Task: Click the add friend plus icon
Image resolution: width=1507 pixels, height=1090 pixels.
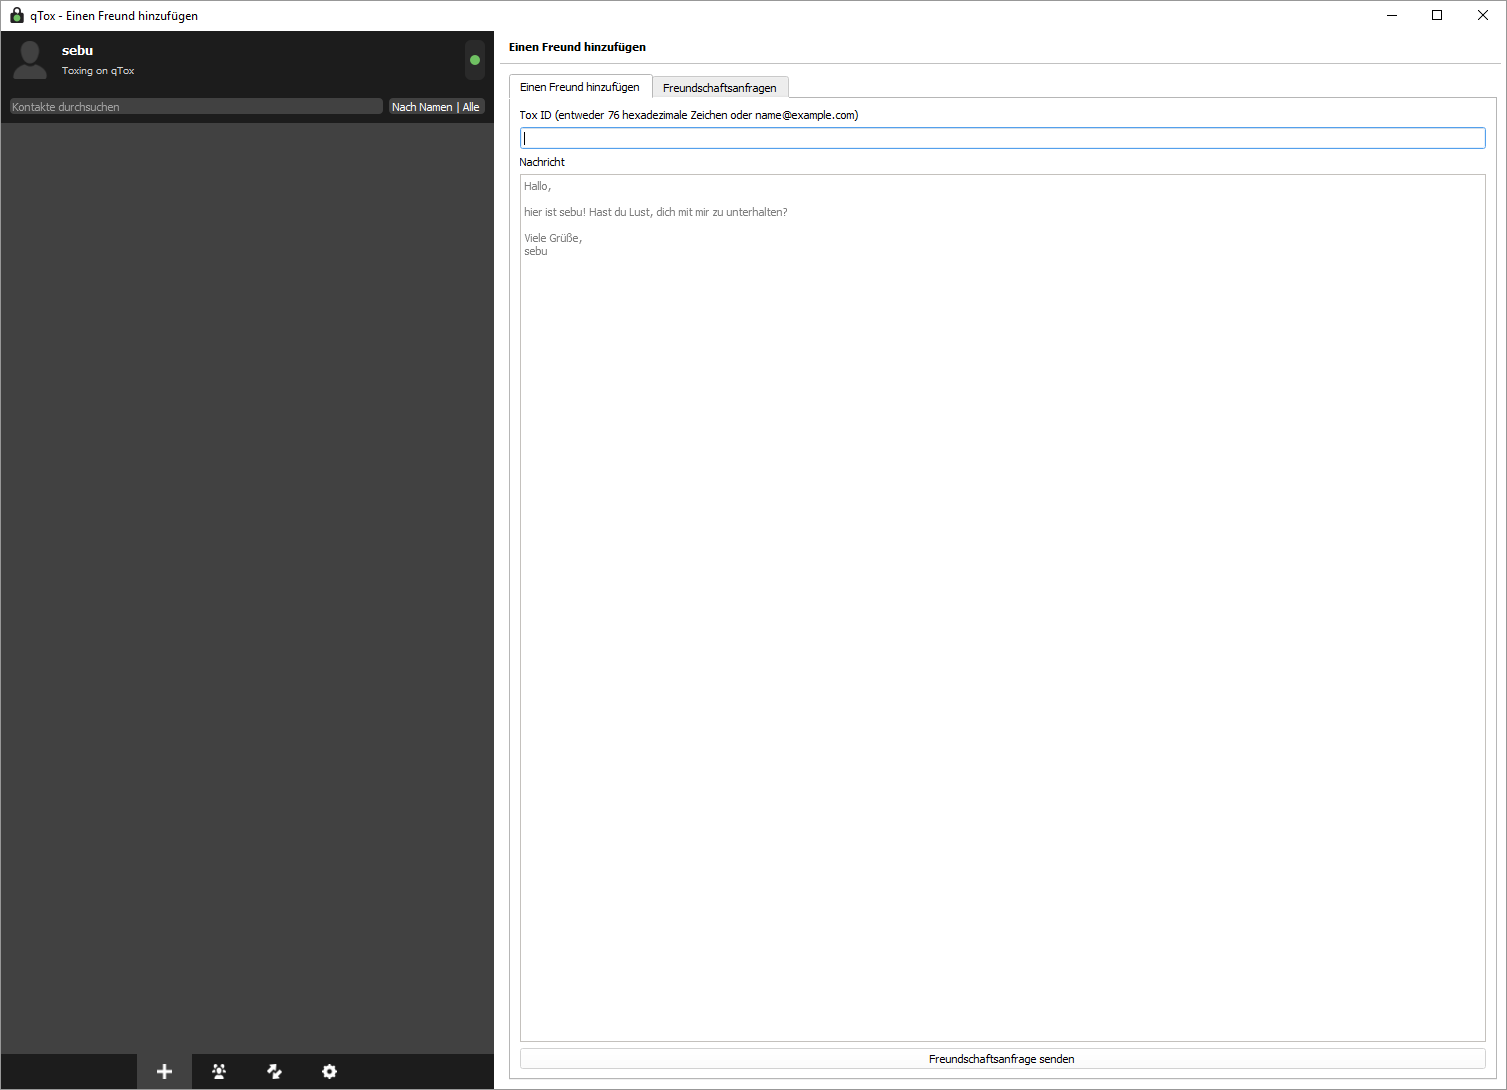Action: click(x=164, y=1072)
